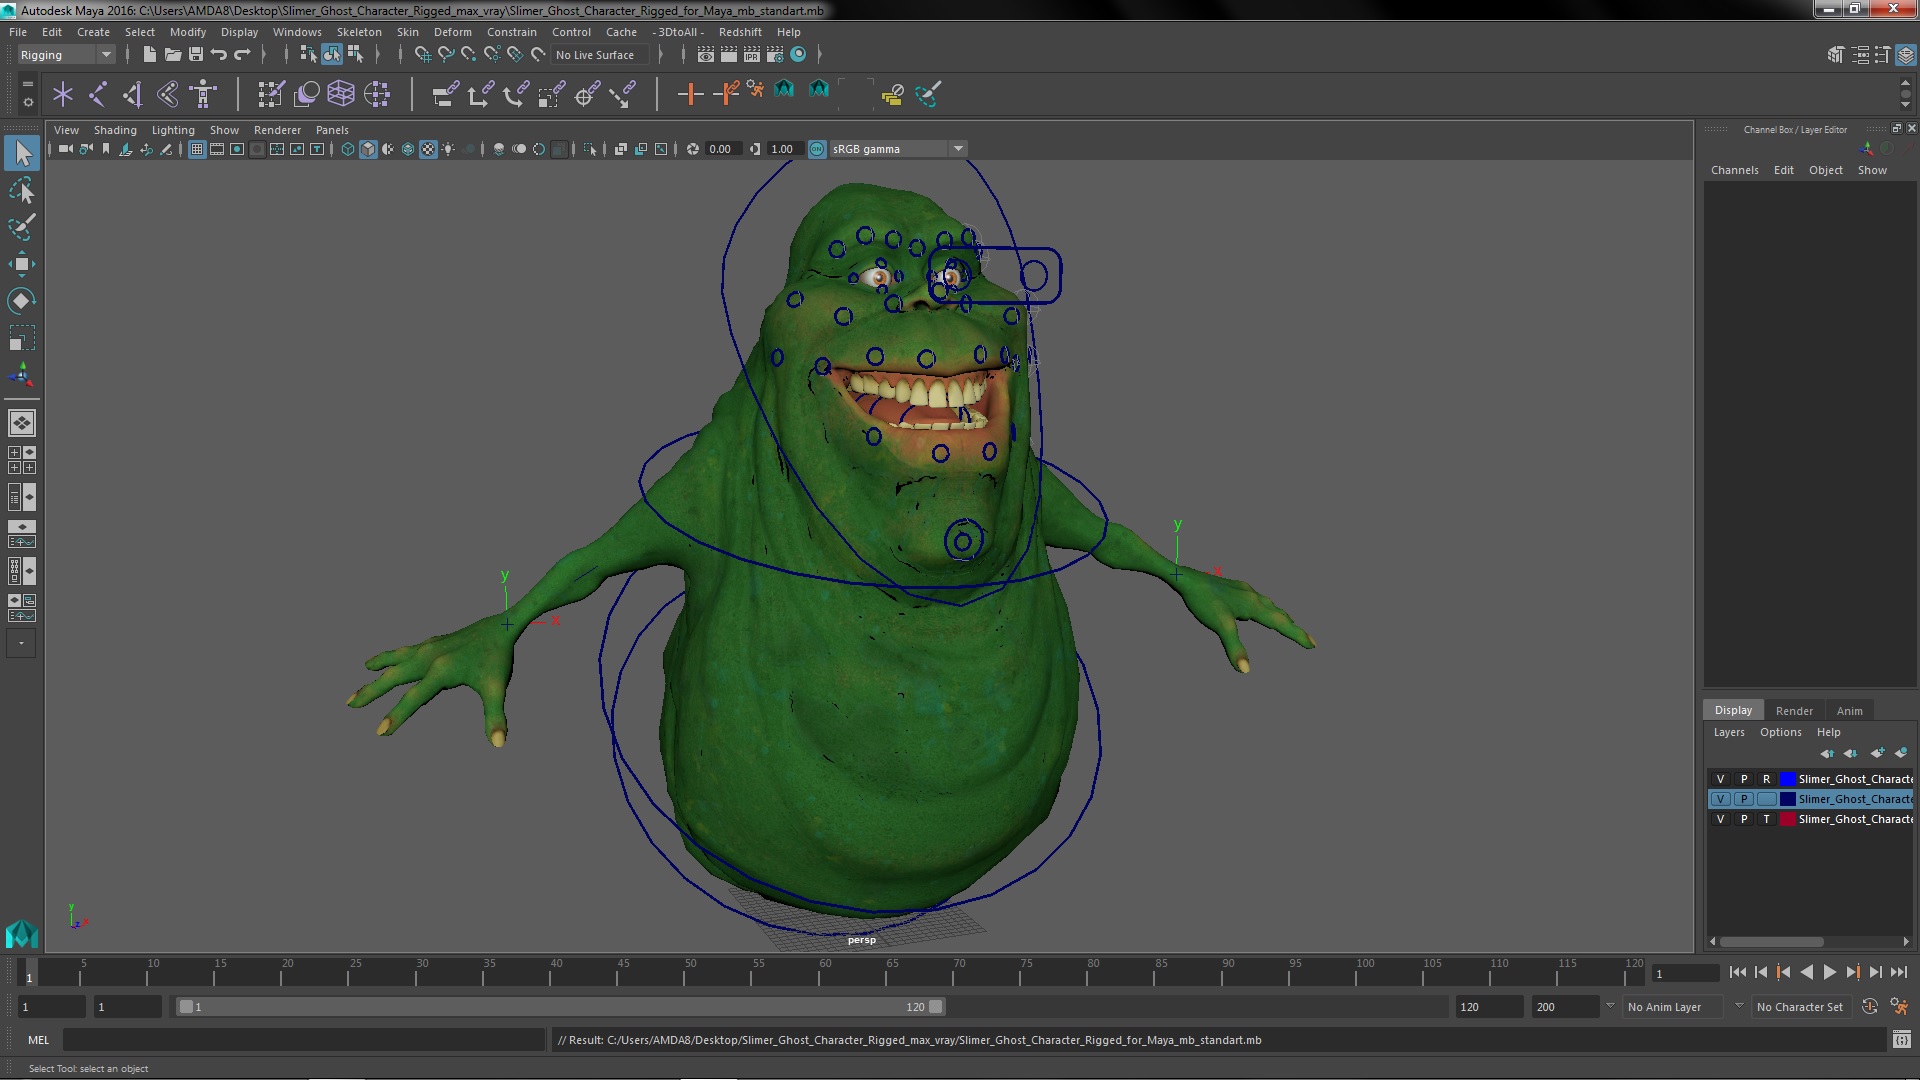Screen dimensions: 1920x1080
Task: Save the scene with the disk icon
Action: click(195, 55)
